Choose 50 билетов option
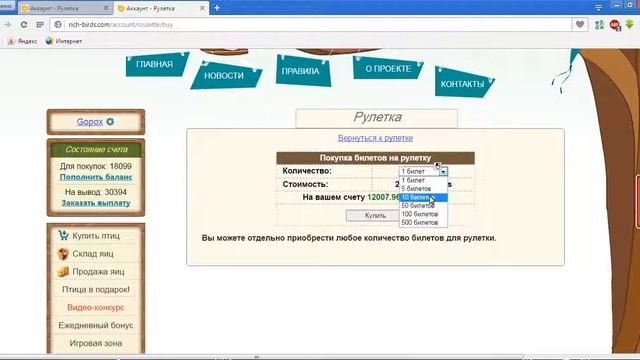640x360 pixels. pyautogui.click(x=423, y=206)
